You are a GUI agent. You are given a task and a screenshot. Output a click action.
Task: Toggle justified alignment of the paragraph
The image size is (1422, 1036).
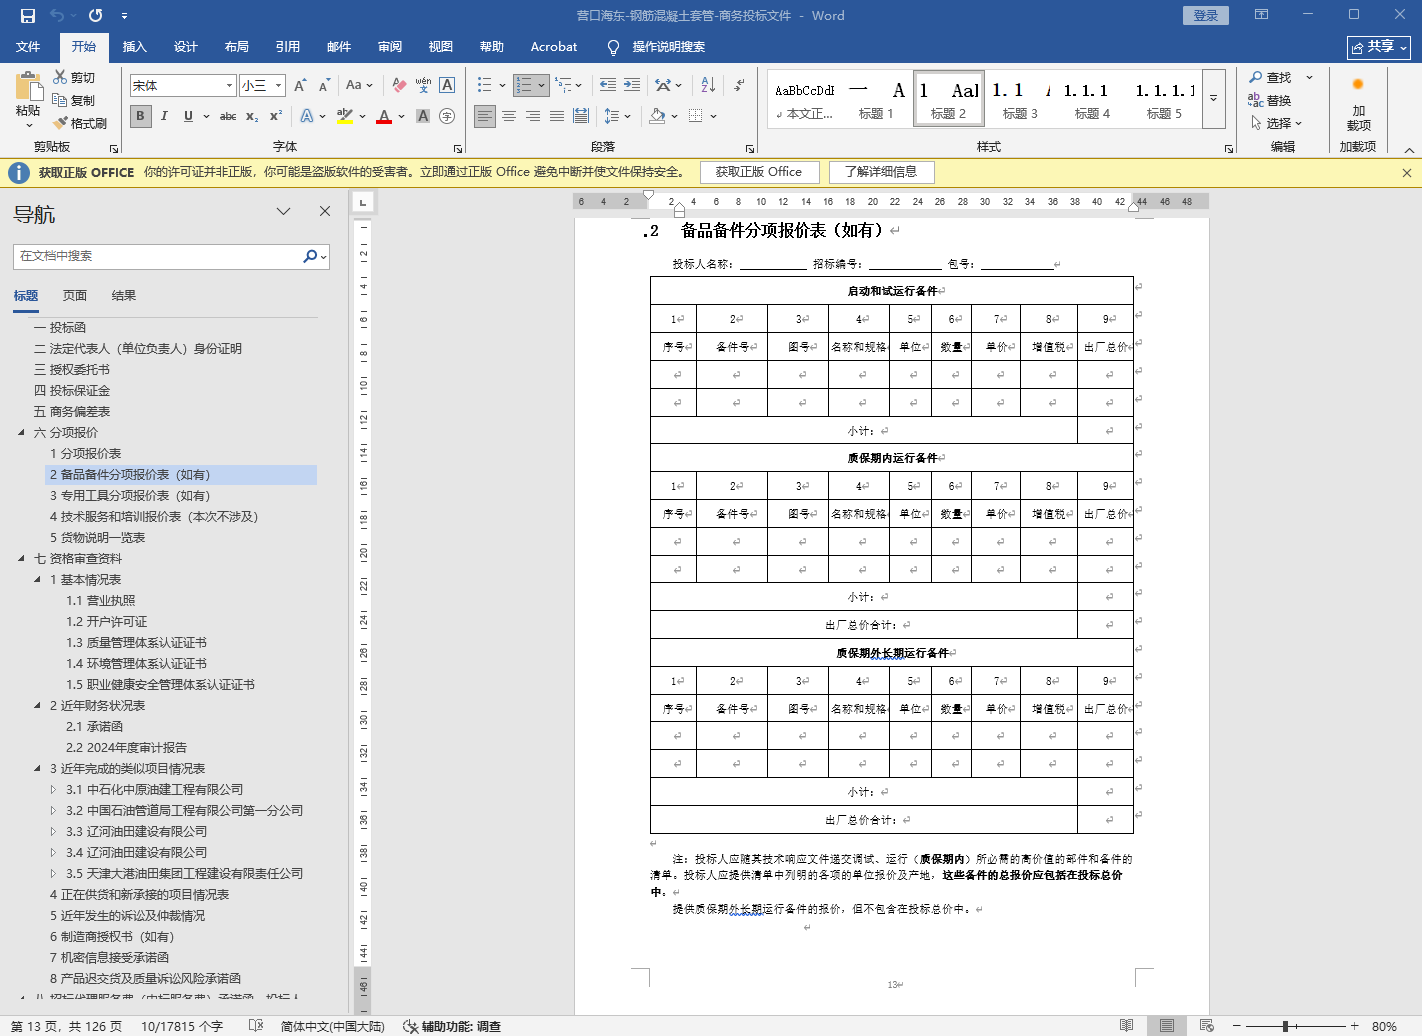[x=557, y=116]
